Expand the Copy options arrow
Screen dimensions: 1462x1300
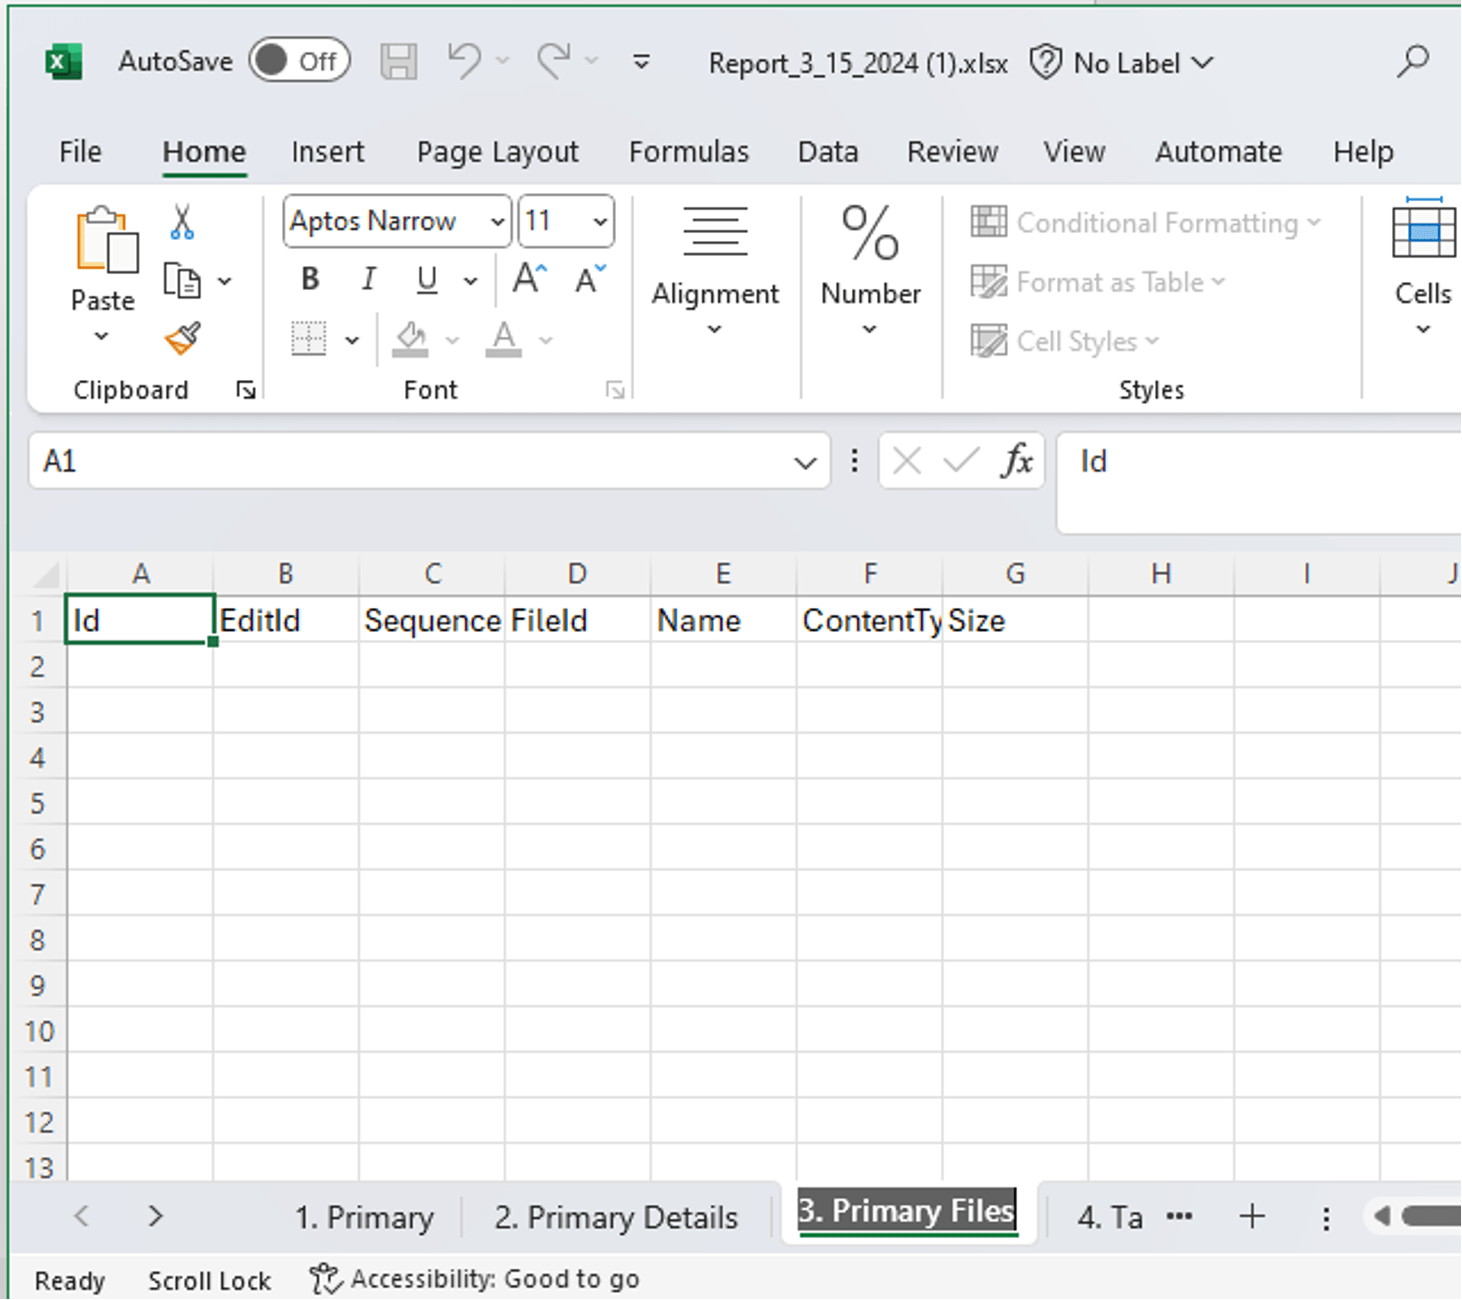click(x=225, y=282)
